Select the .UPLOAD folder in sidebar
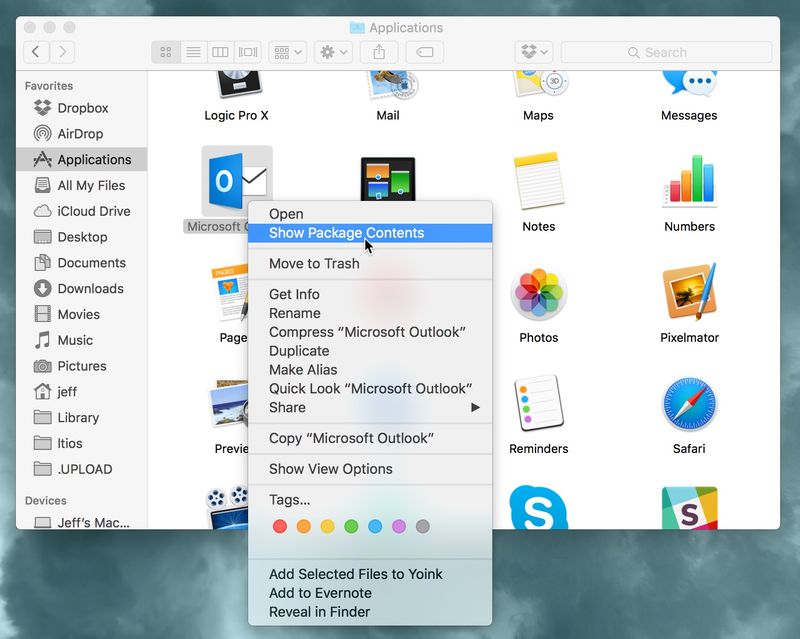800x639 pixels. (x=82, y=469)
